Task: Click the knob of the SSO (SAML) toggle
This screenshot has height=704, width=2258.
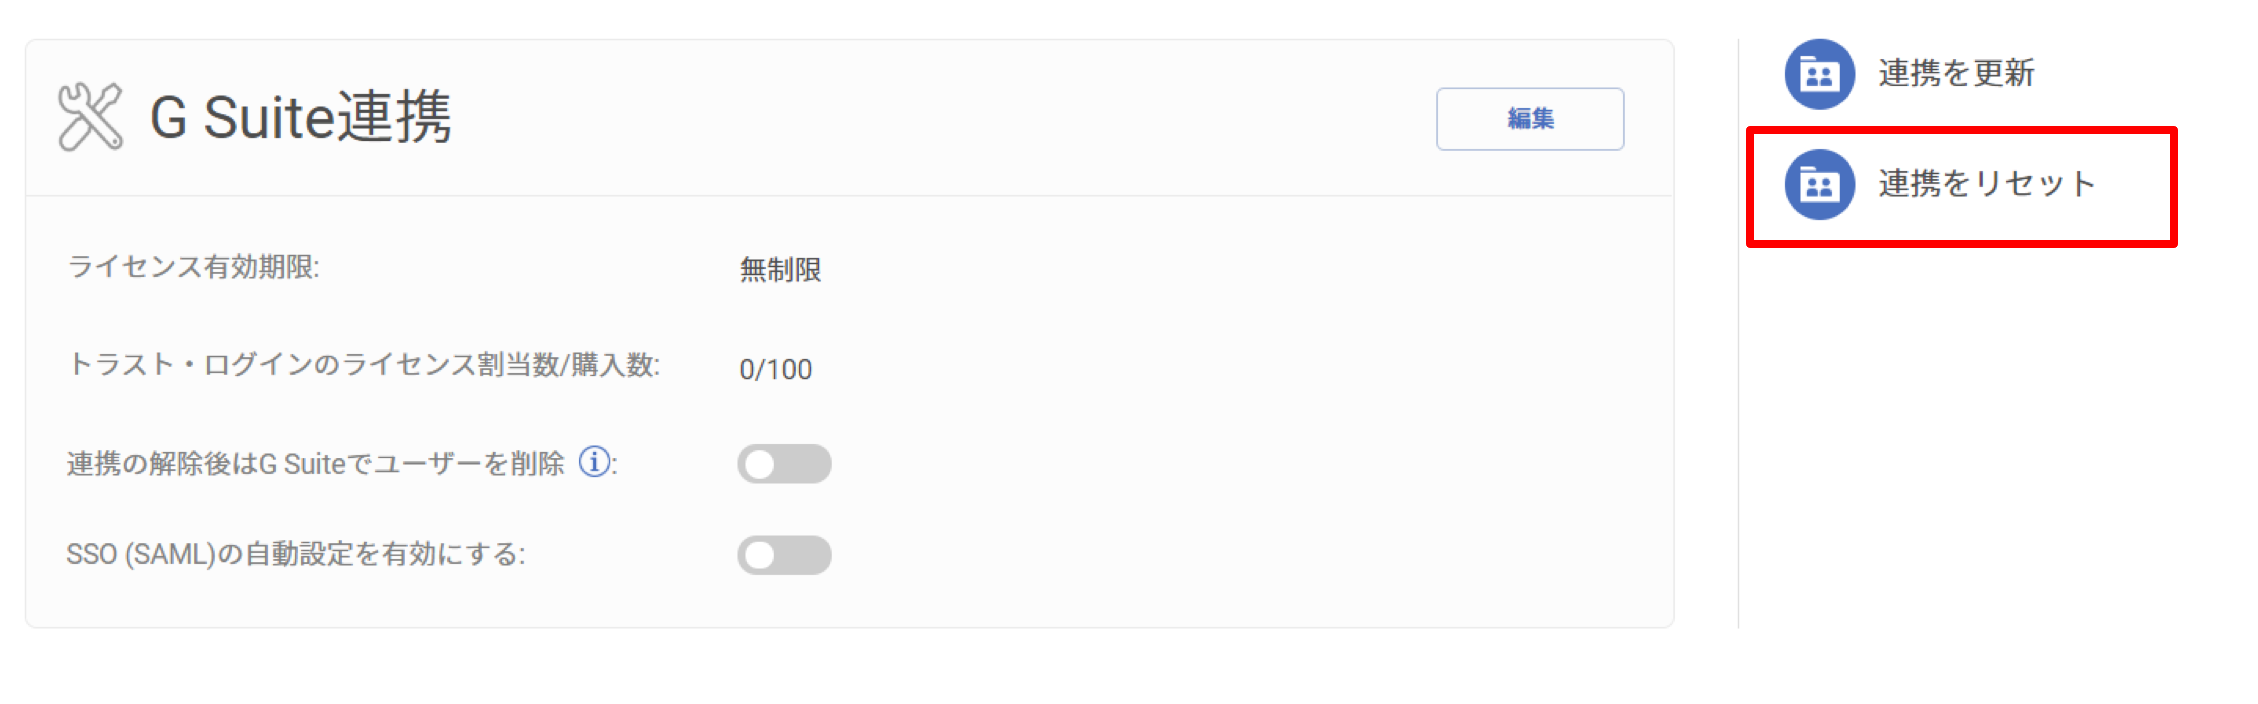Action: click(760, 555)
